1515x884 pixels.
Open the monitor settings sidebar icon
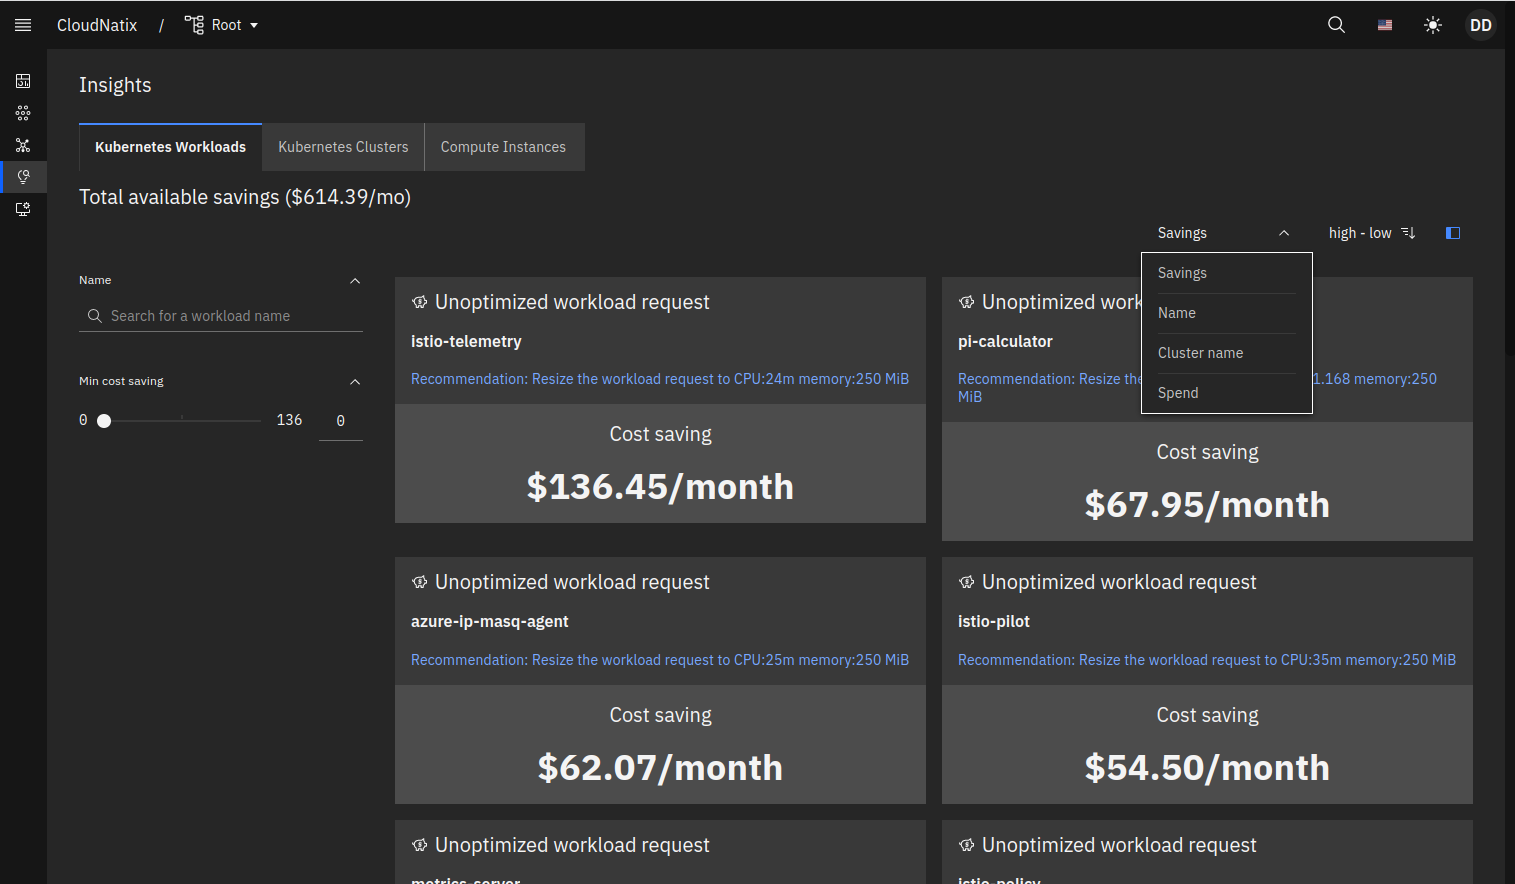click(23, 209)
